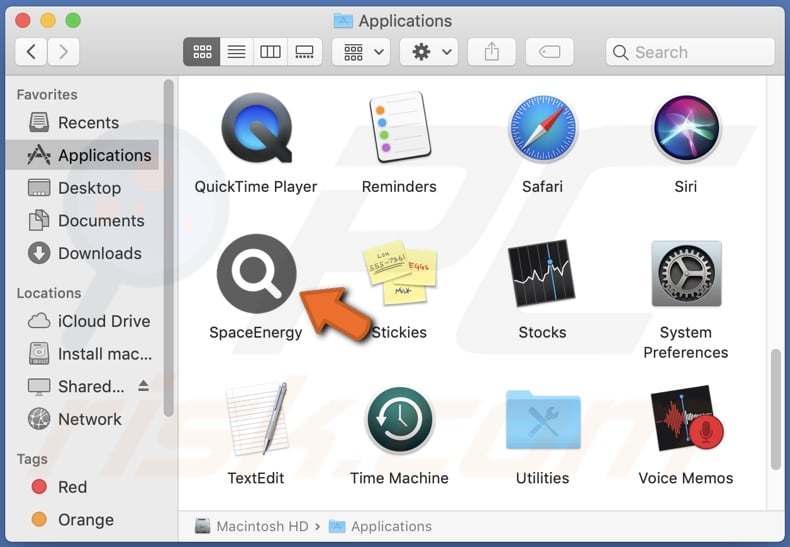Open the group-by arrangement dropdown
This screenshot has width=790, height=547.
tap(361, 51)
